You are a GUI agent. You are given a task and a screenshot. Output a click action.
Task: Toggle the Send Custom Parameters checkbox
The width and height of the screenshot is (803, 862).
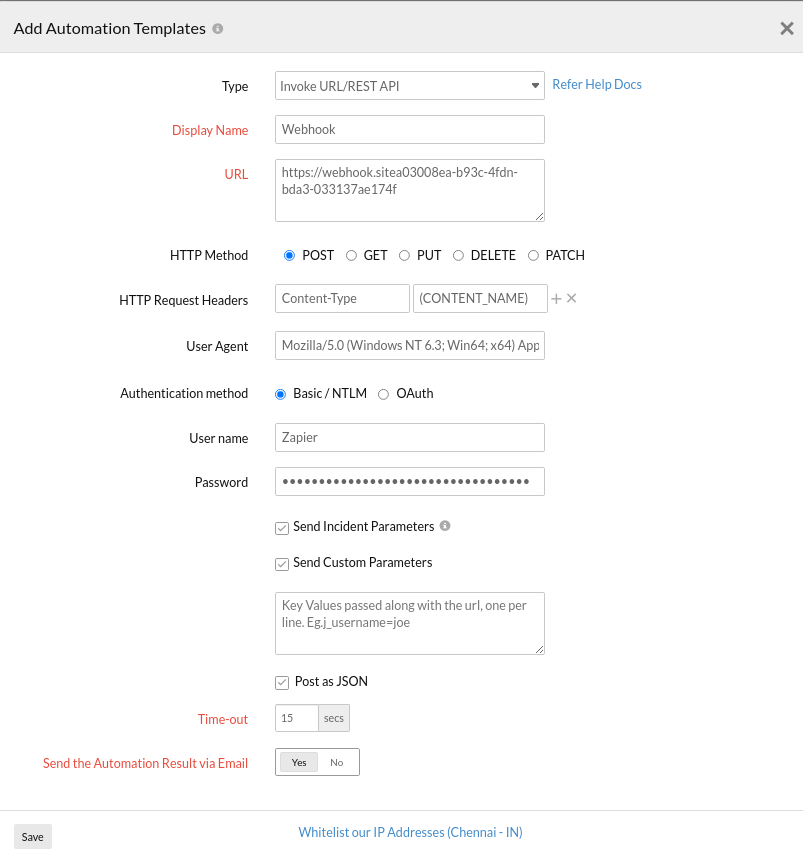pyautogui.click(x=282, y=563)
